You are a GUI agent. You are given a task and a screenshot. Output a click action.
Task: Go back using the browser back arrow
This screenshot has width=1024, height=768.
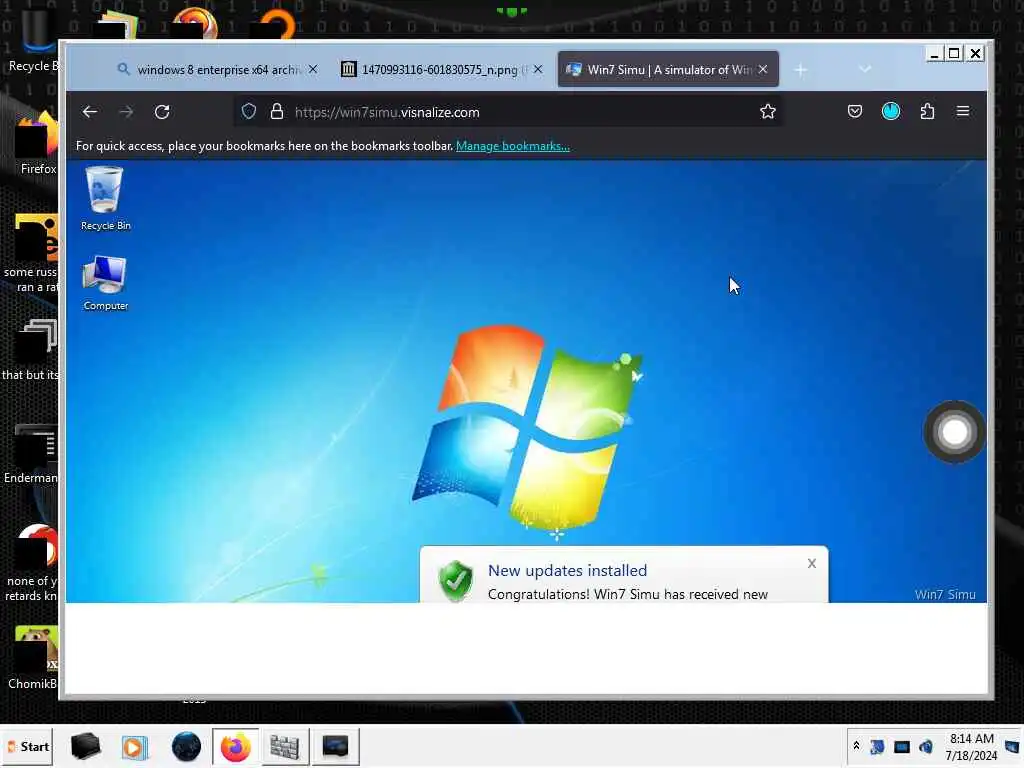click(89, 112)
